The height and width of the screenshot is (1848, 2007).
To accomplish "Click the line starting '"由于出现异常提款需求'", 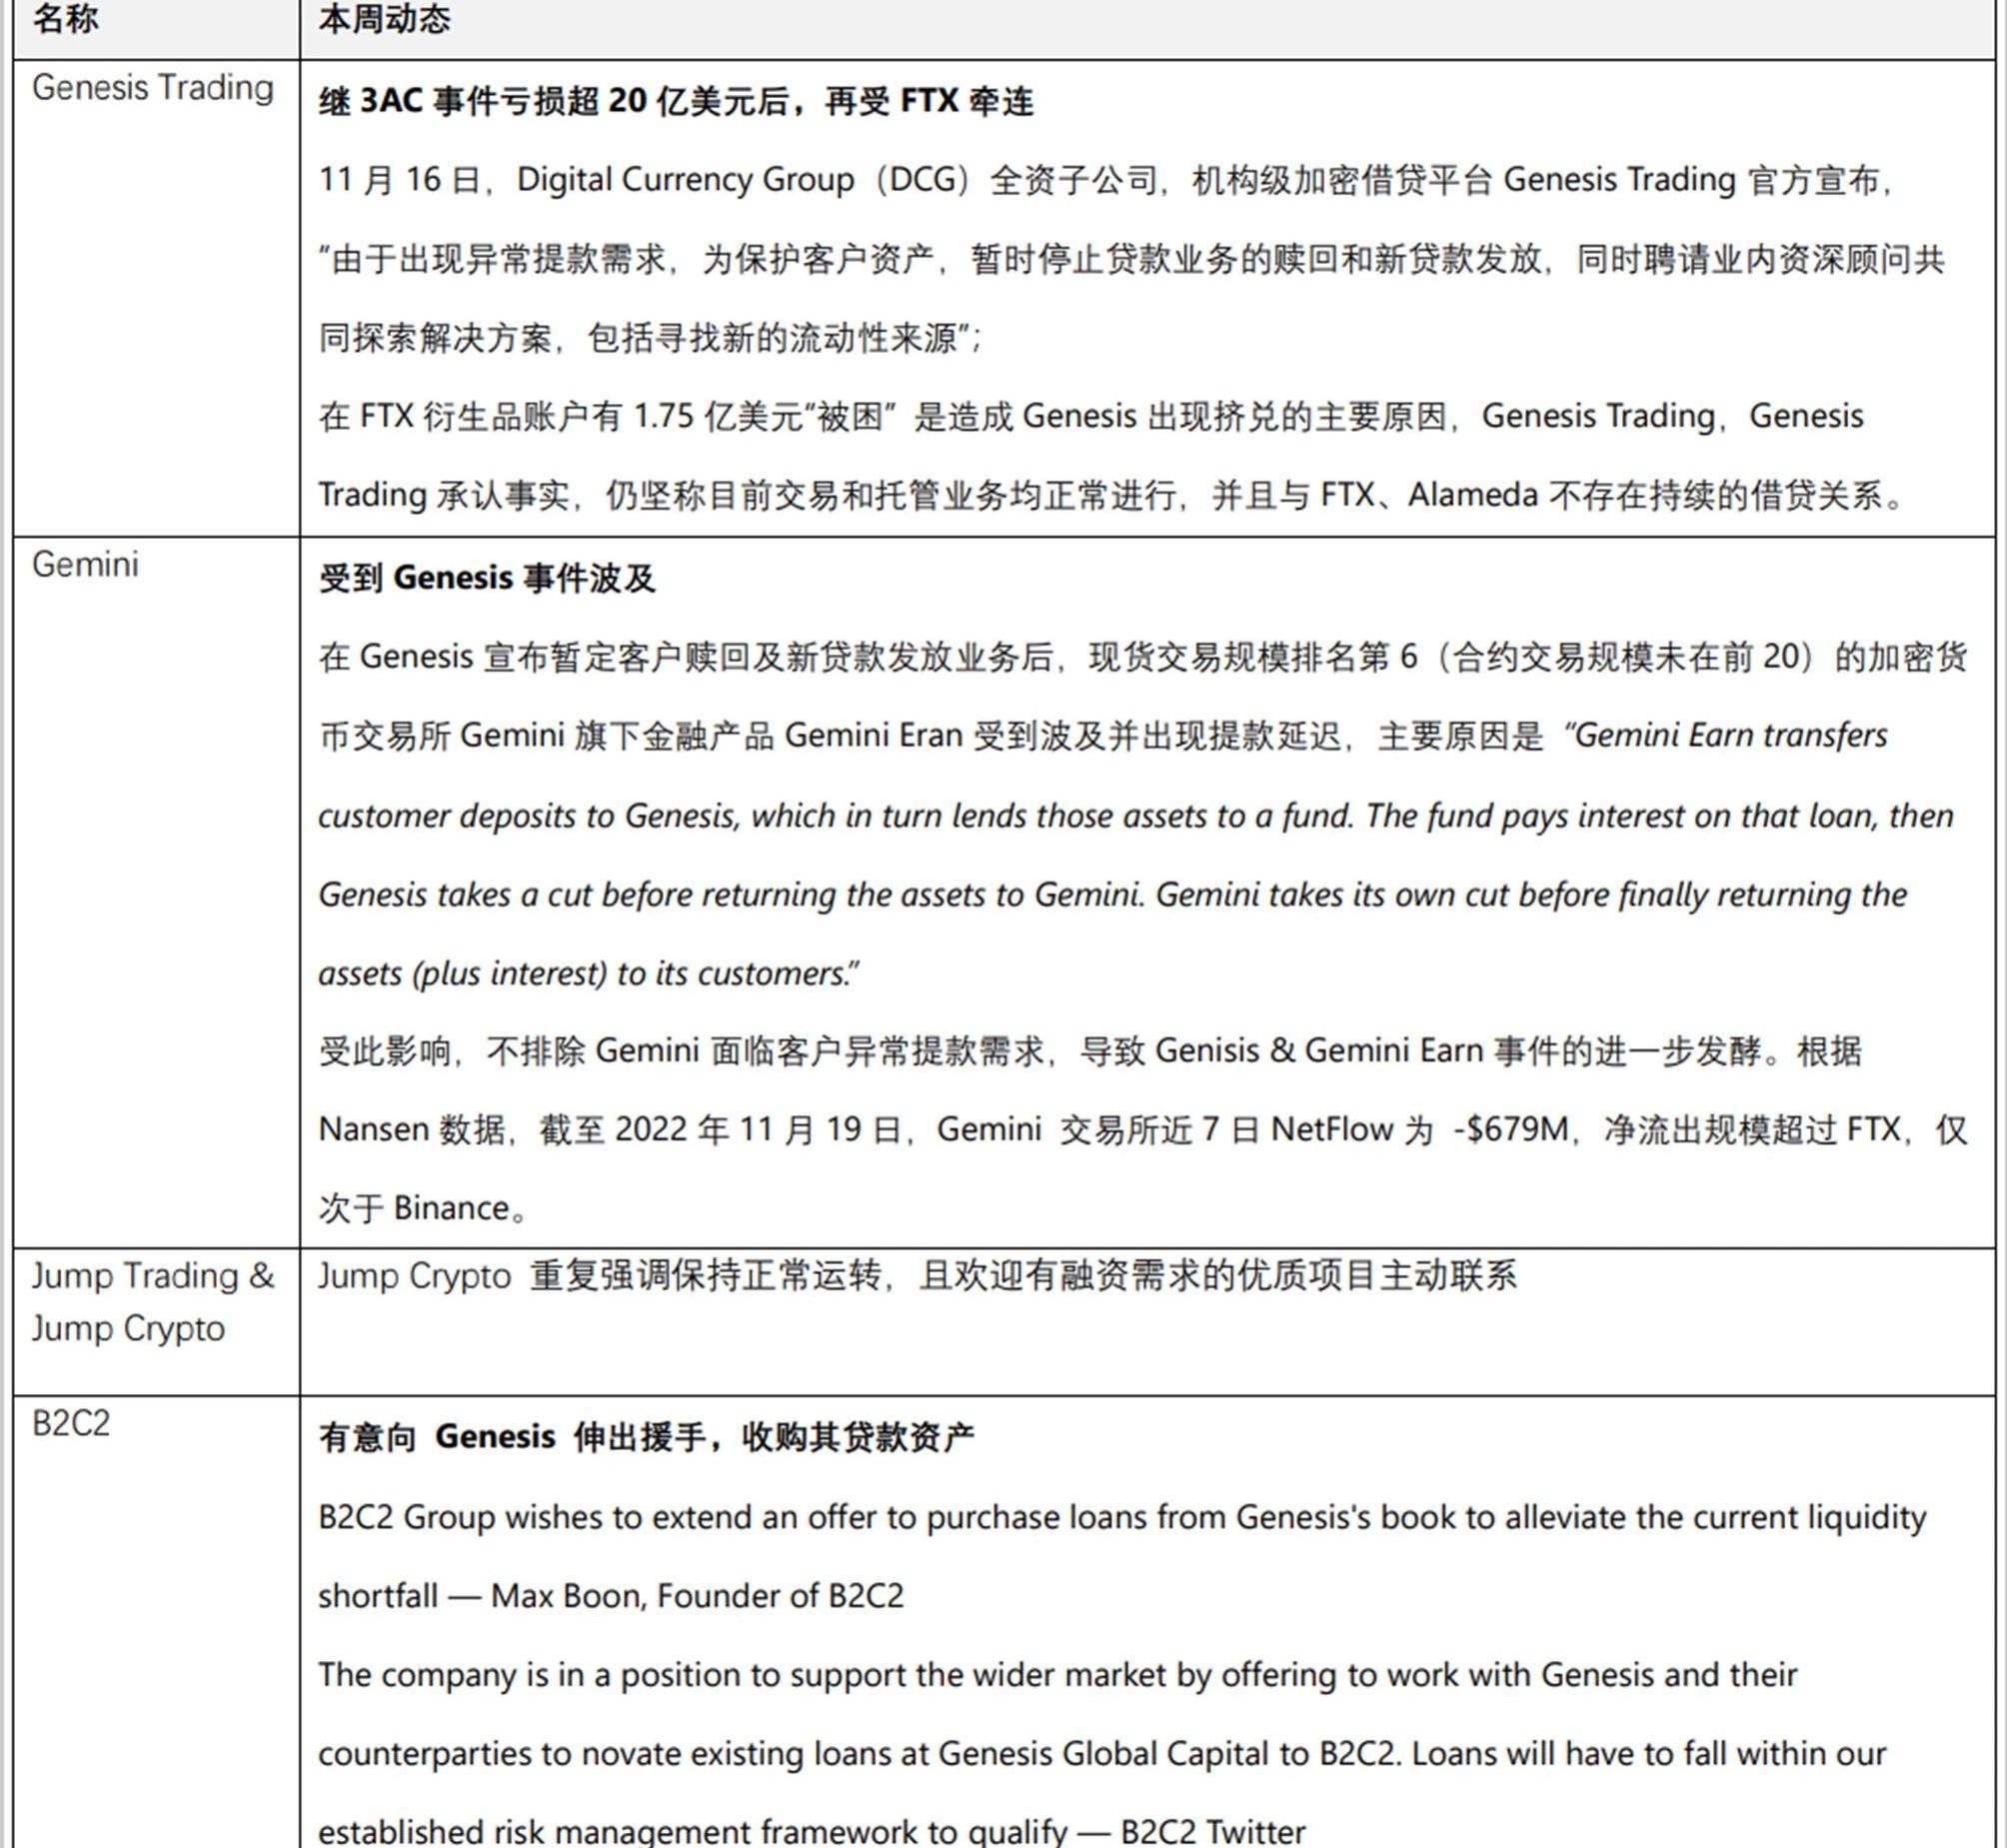I will click(x=1131, y=260).
